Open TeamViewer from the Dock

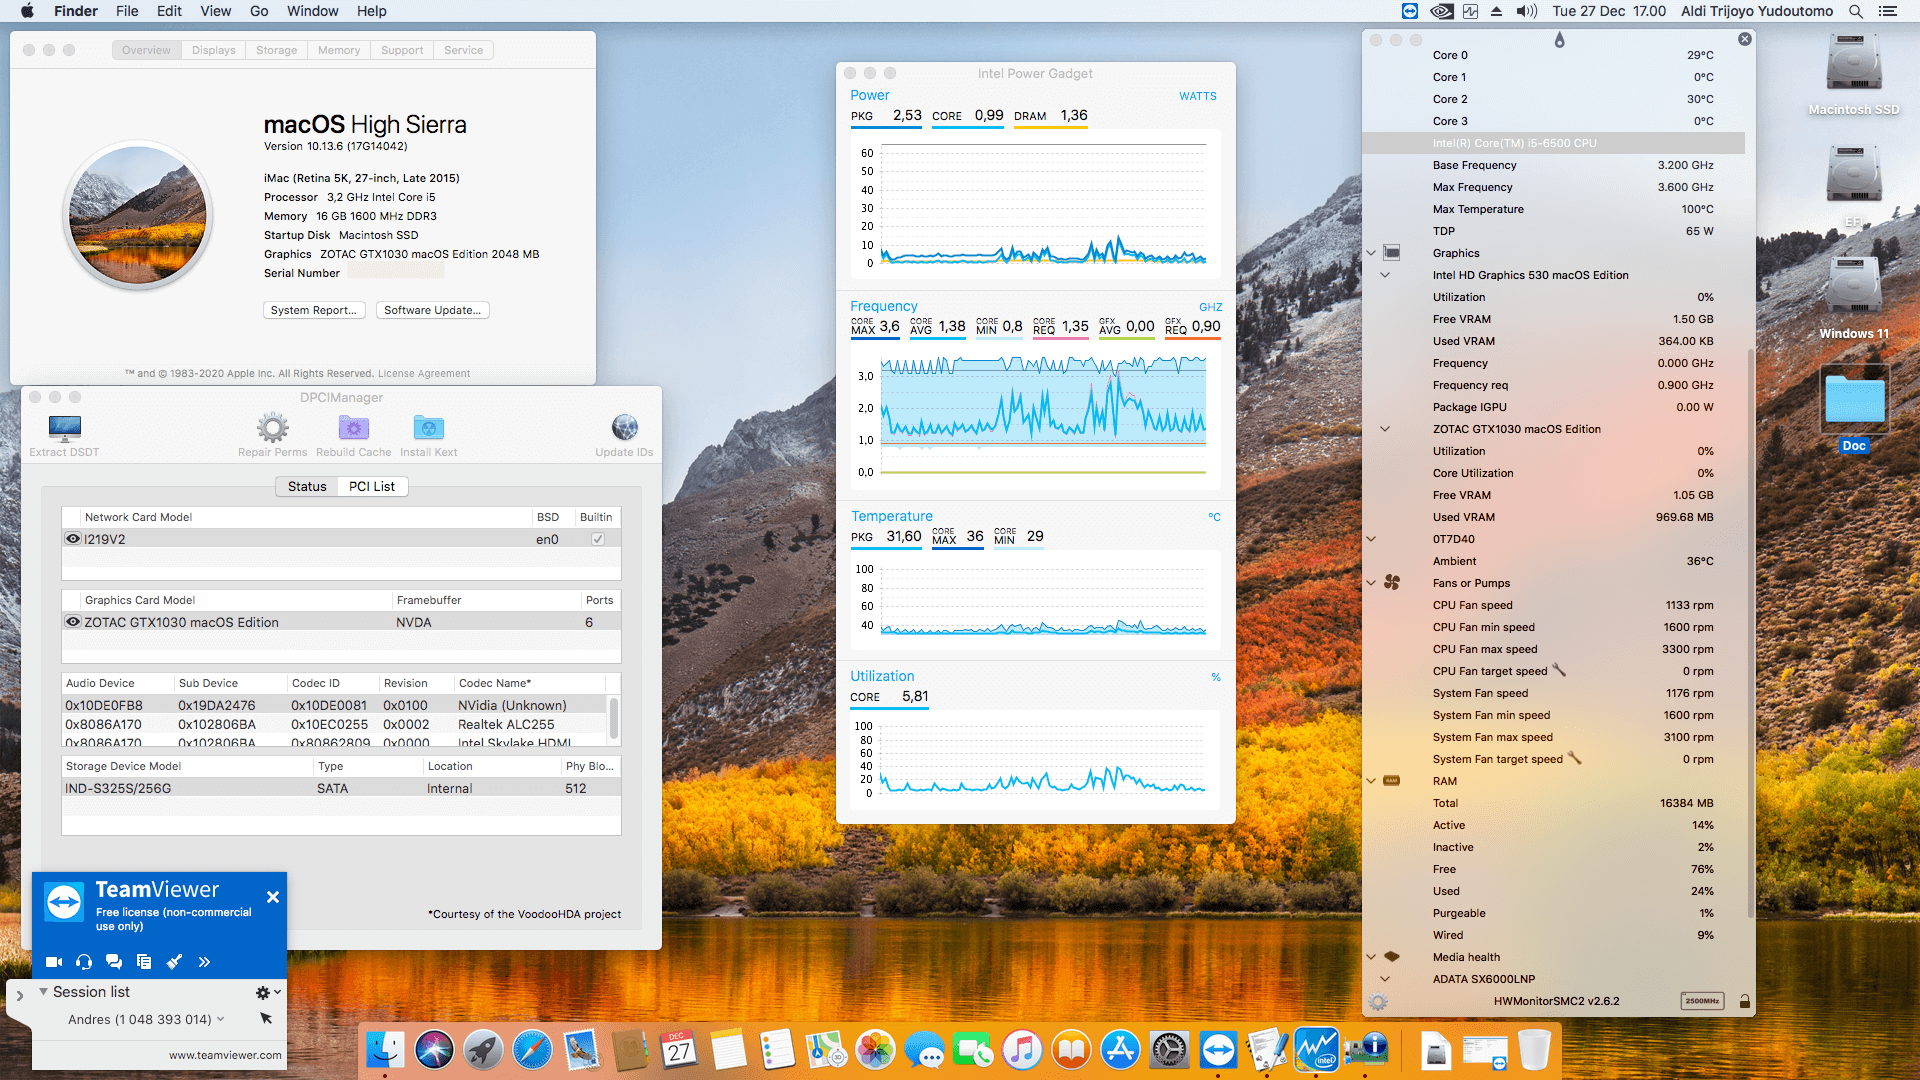pyautogui.click(x=1218, y=1050)
